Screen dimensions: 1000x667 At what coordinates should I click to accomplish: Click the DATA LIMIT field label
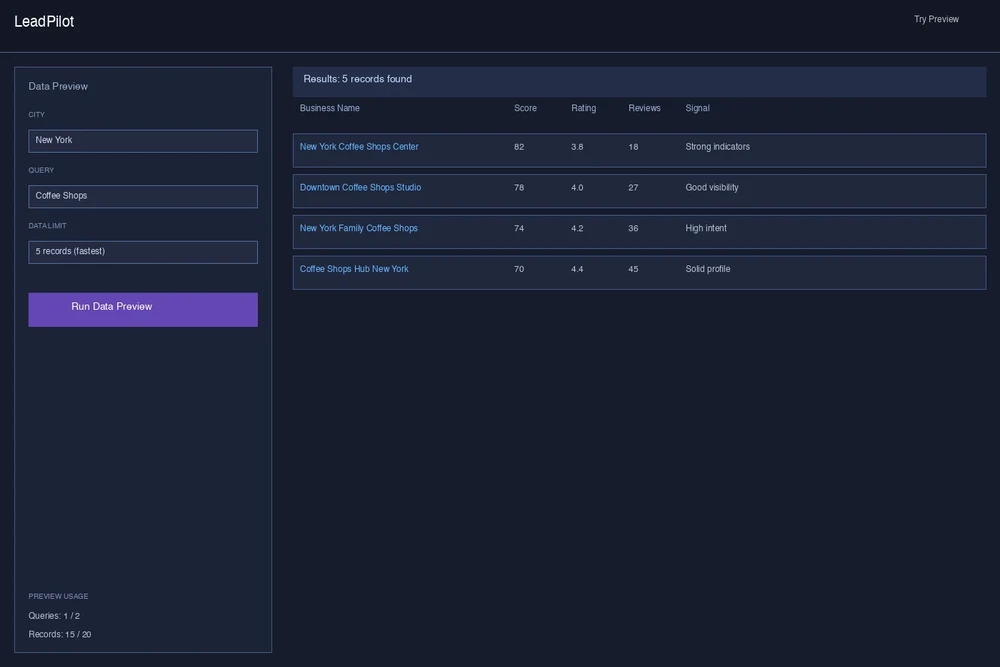(x=47, y=226)
